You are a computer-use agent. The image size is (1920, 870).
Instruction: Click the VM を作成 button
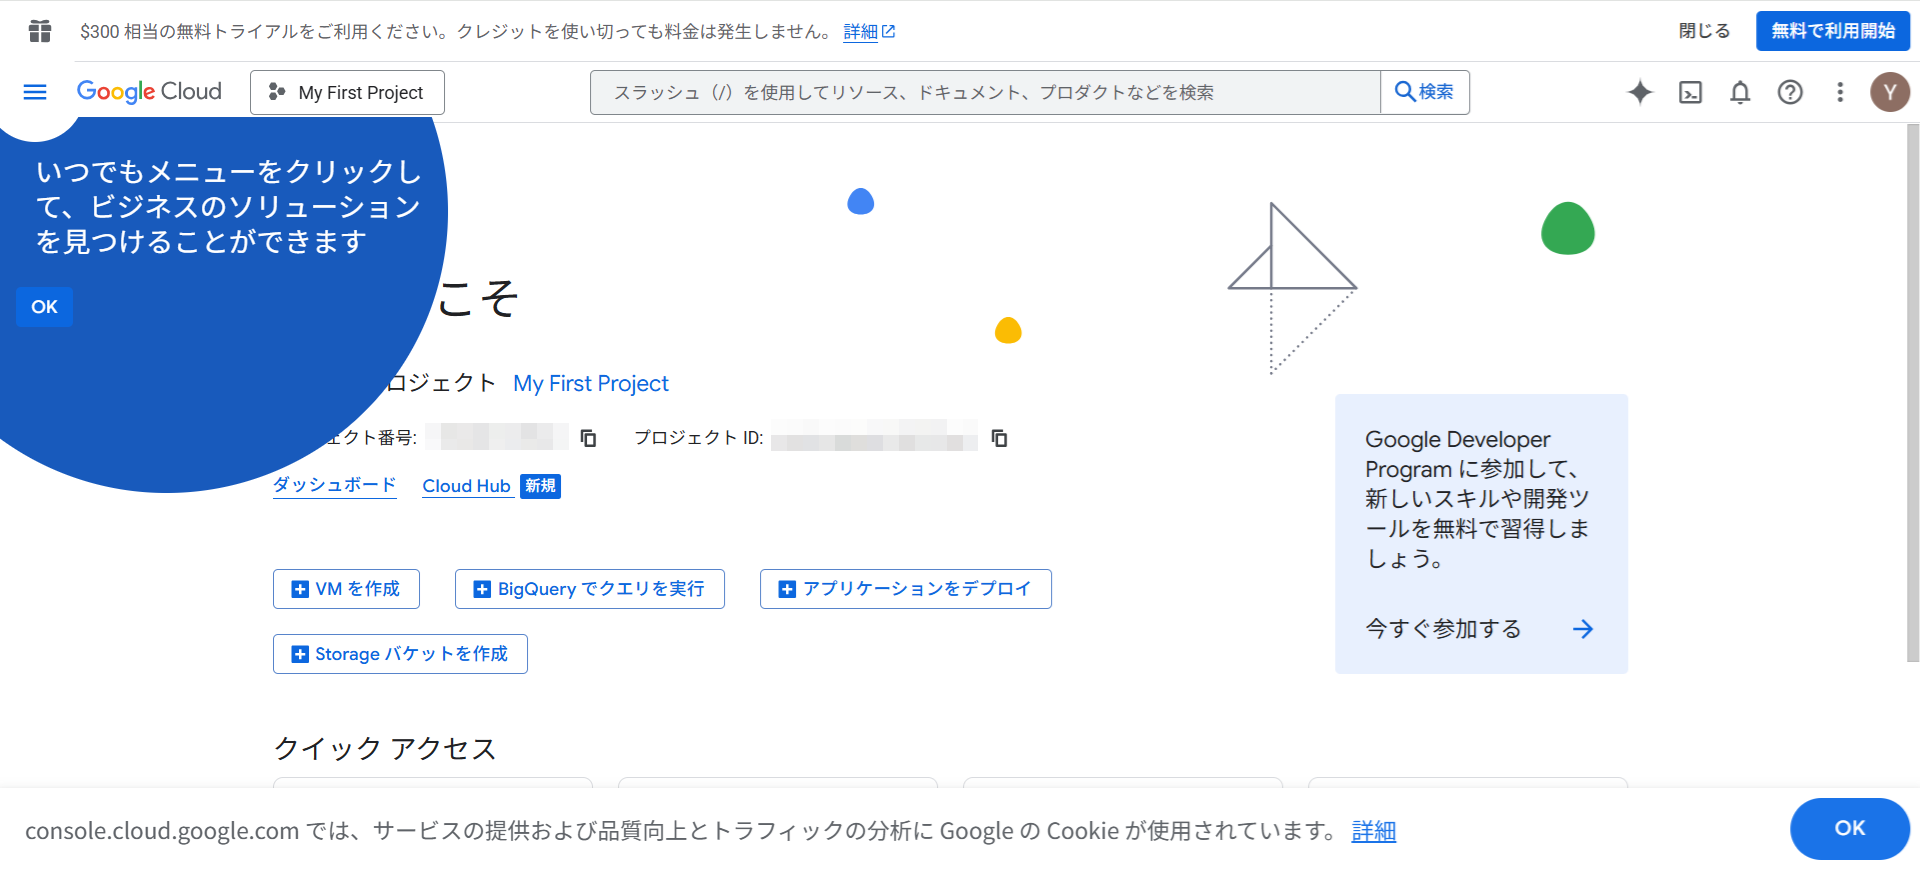tap(346, 589)
